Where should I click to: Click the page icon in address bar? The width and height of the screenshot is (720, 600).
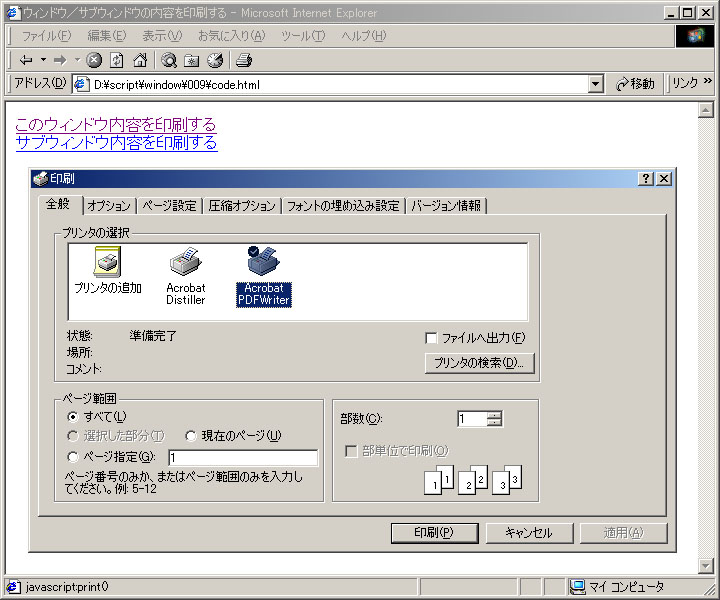click(x=82, y=84)
